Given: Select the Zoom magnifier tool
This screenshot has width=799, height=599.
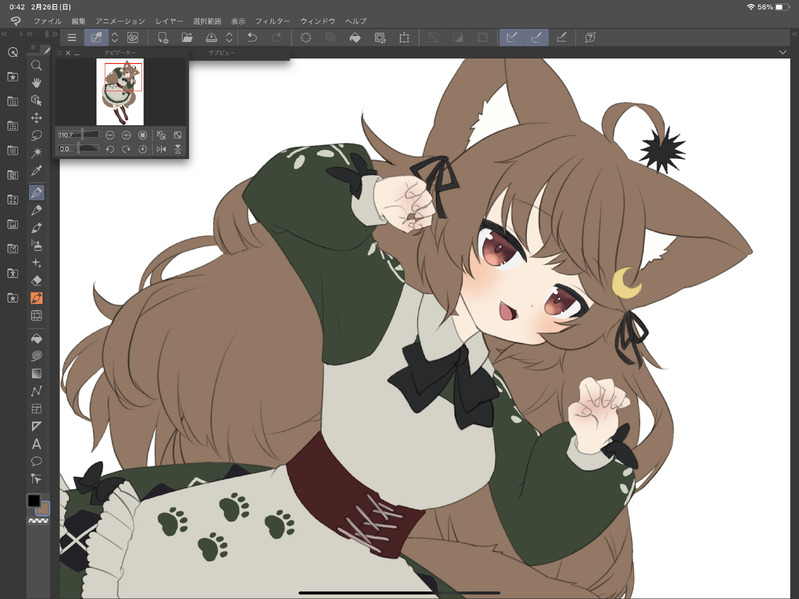Looking at the screenshot, I should [36, 65].
